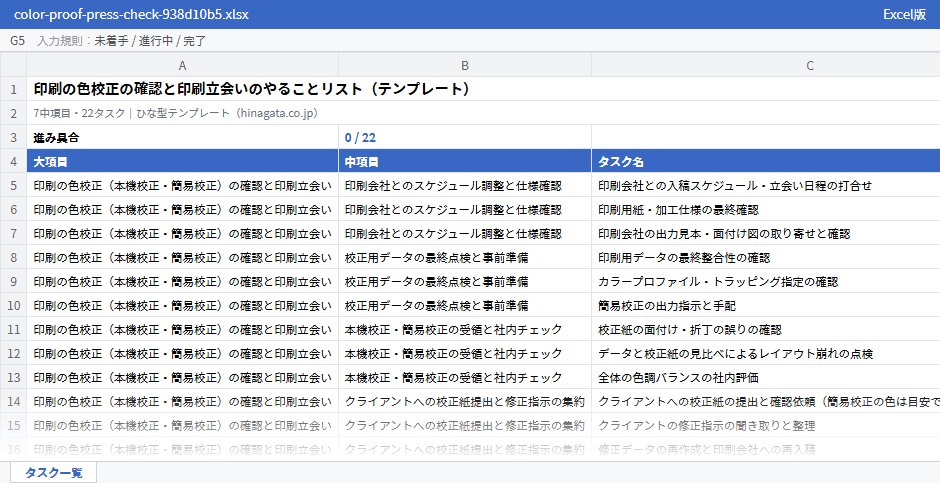
Task: Click row 7 cell 印刷会社とのスケジュール調整と仕様確認
Action: click(x=465, y=234)
